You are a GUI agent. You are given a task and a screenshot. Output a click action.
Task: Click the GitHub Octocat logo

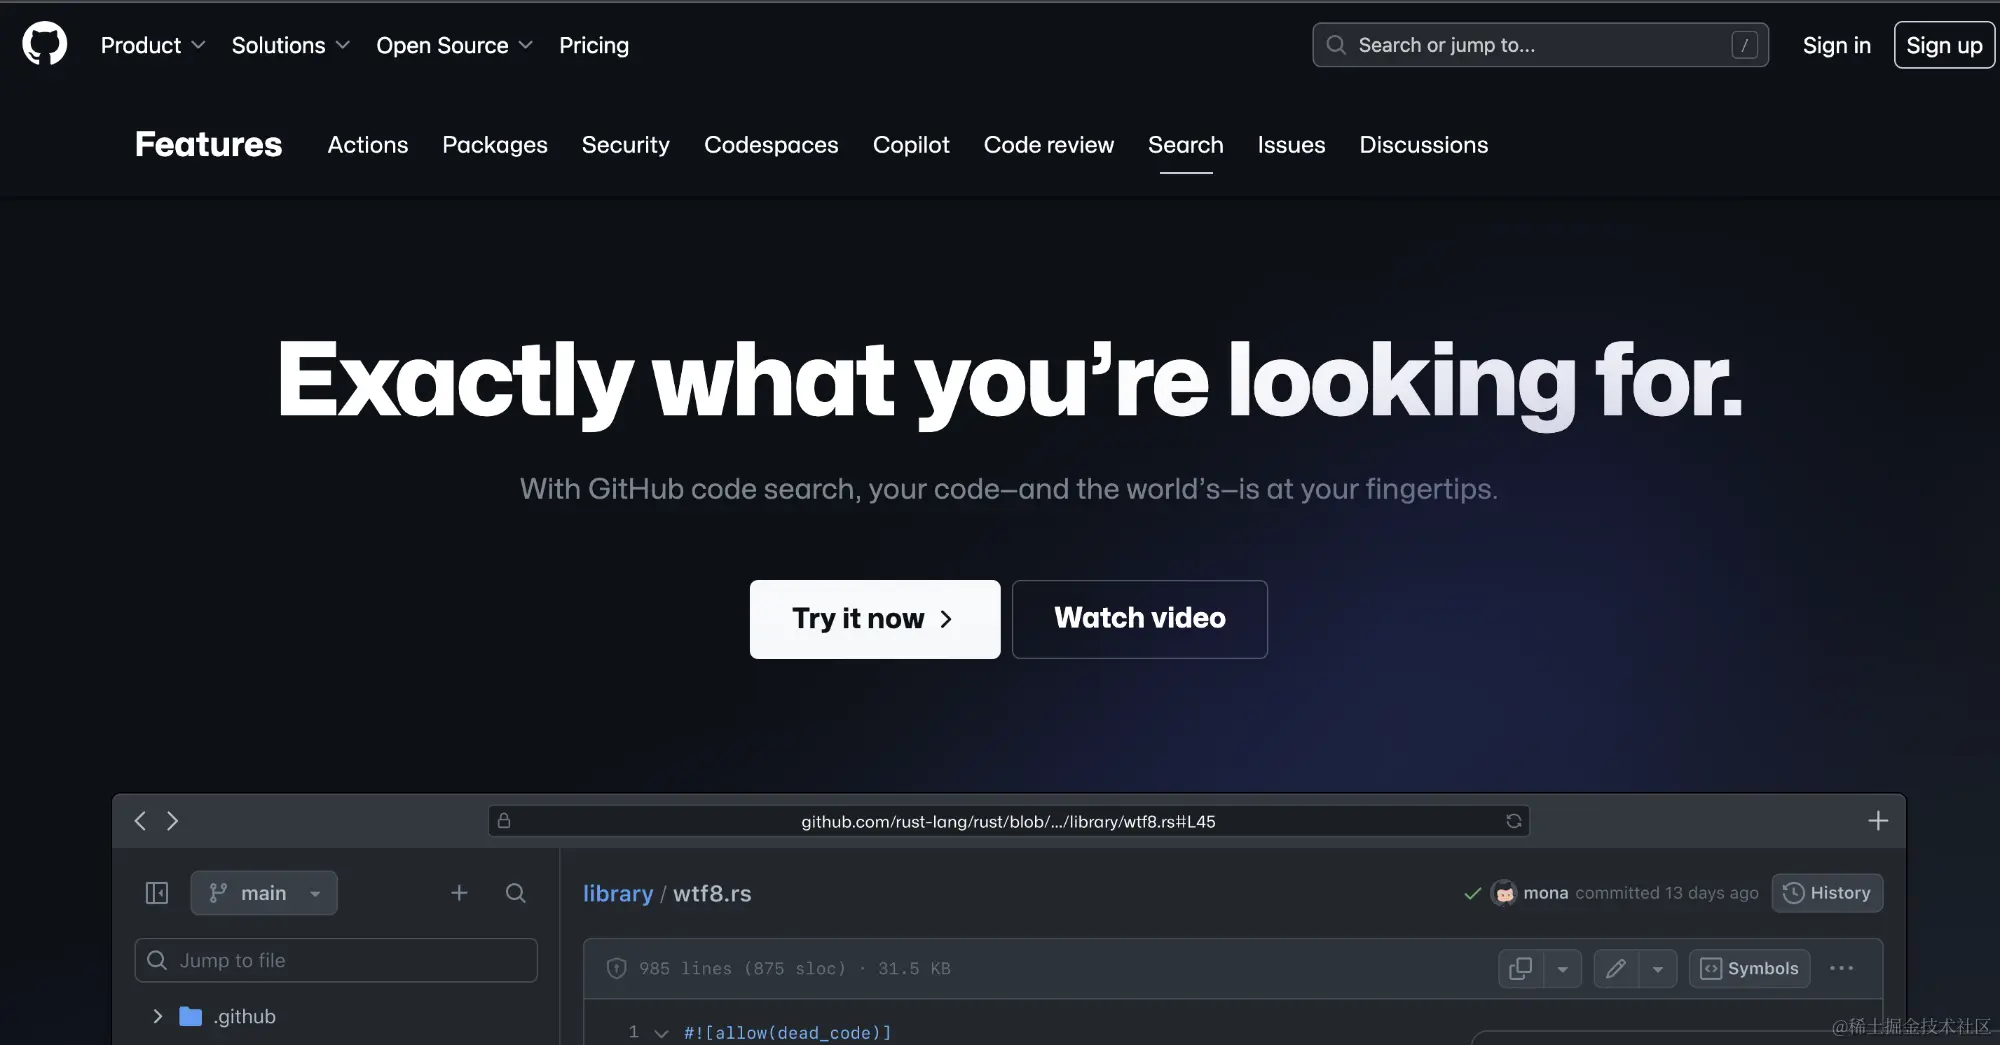click(45, 45)
